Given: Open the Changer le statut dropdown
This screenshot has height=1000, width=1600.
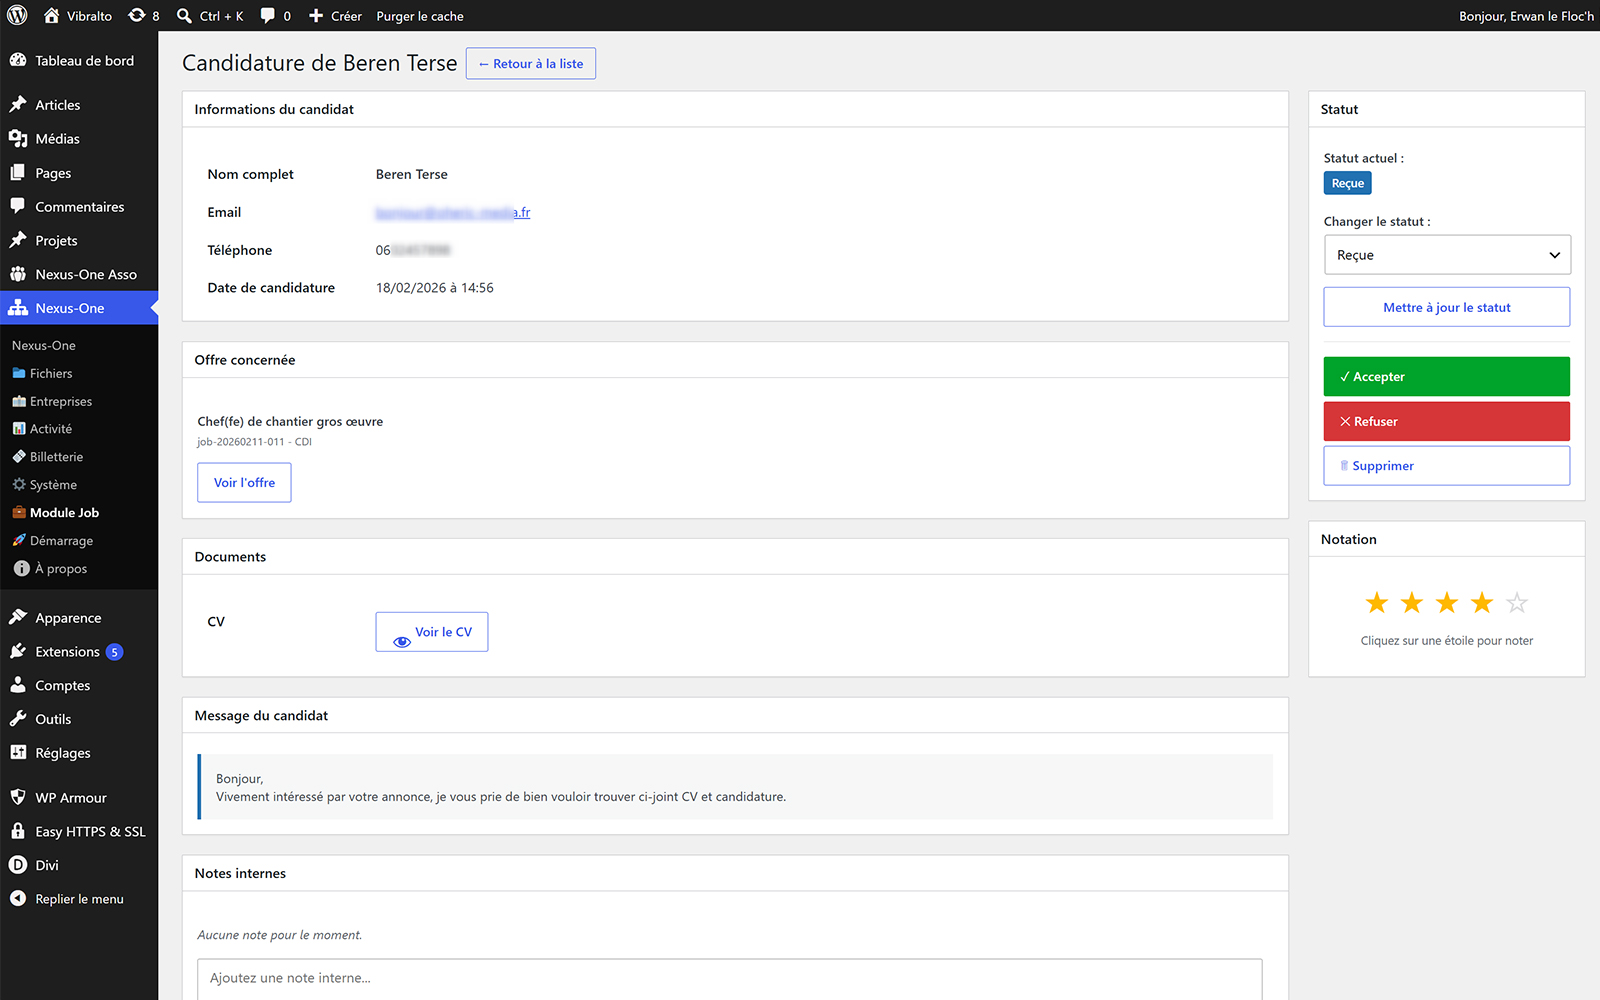Looking at the screenshot, I should click(1447, 255).
